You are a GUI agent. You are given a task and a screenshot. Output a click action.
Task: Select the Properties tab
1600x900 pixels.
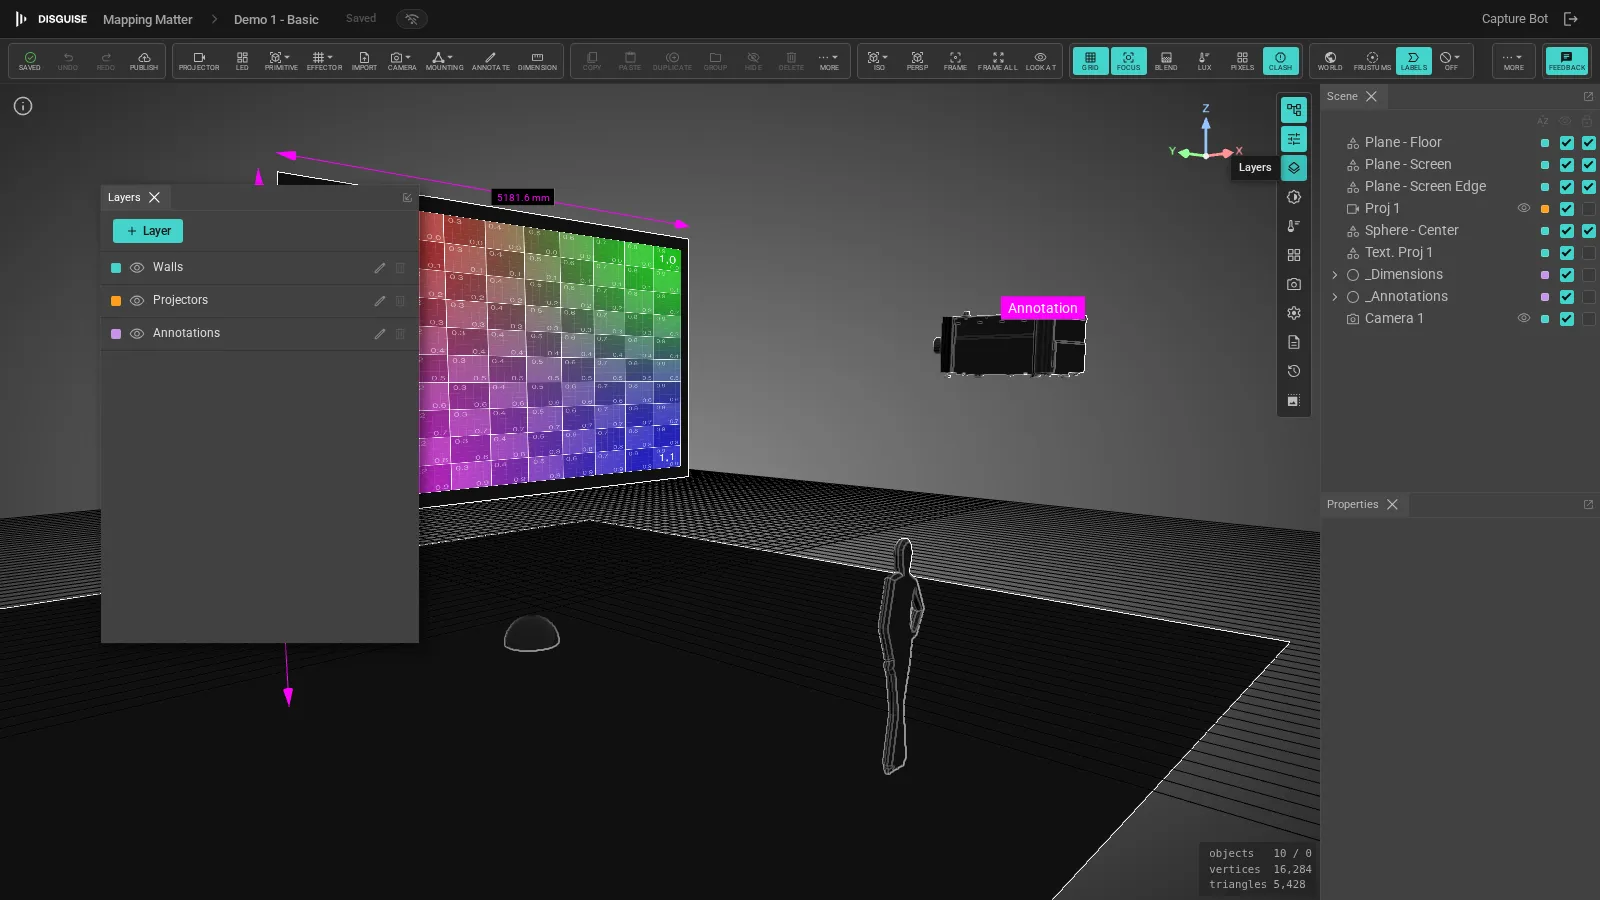click(x=1352, y=505)
